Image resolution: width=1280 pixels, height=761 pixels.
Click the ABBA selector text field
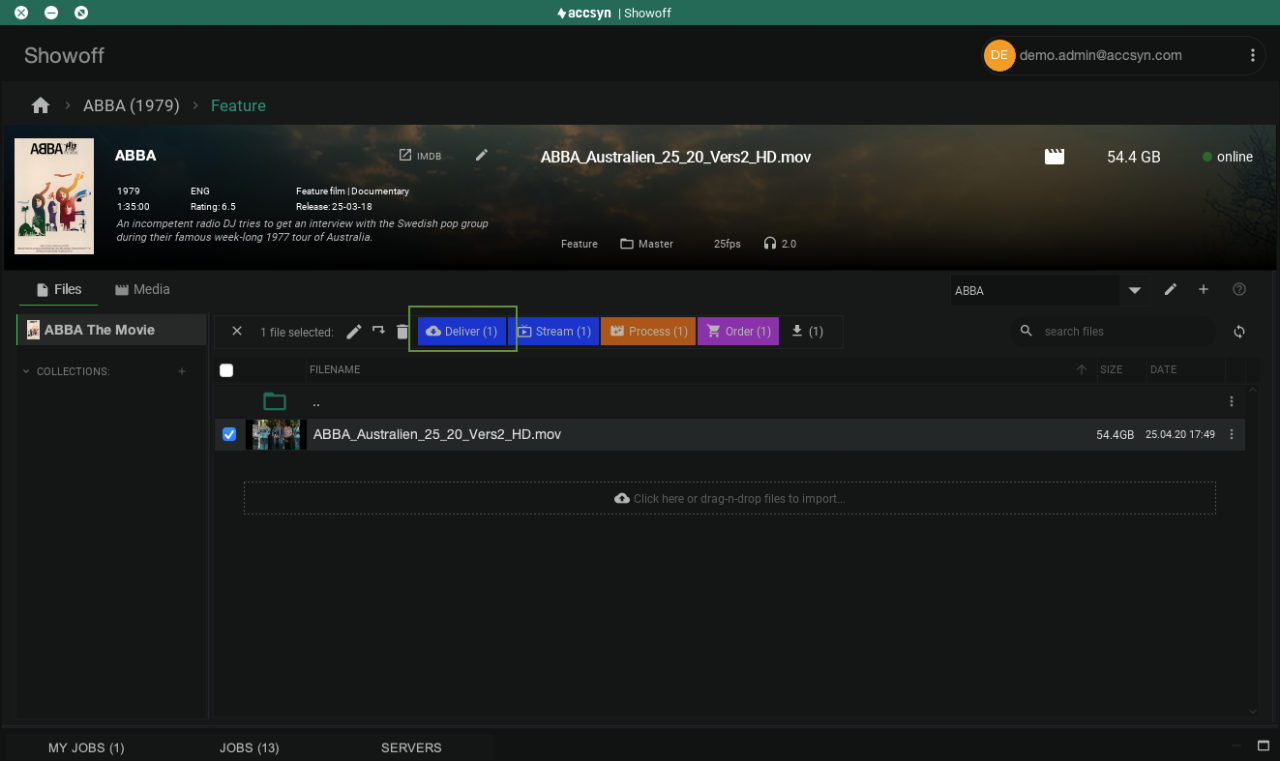1033,290
